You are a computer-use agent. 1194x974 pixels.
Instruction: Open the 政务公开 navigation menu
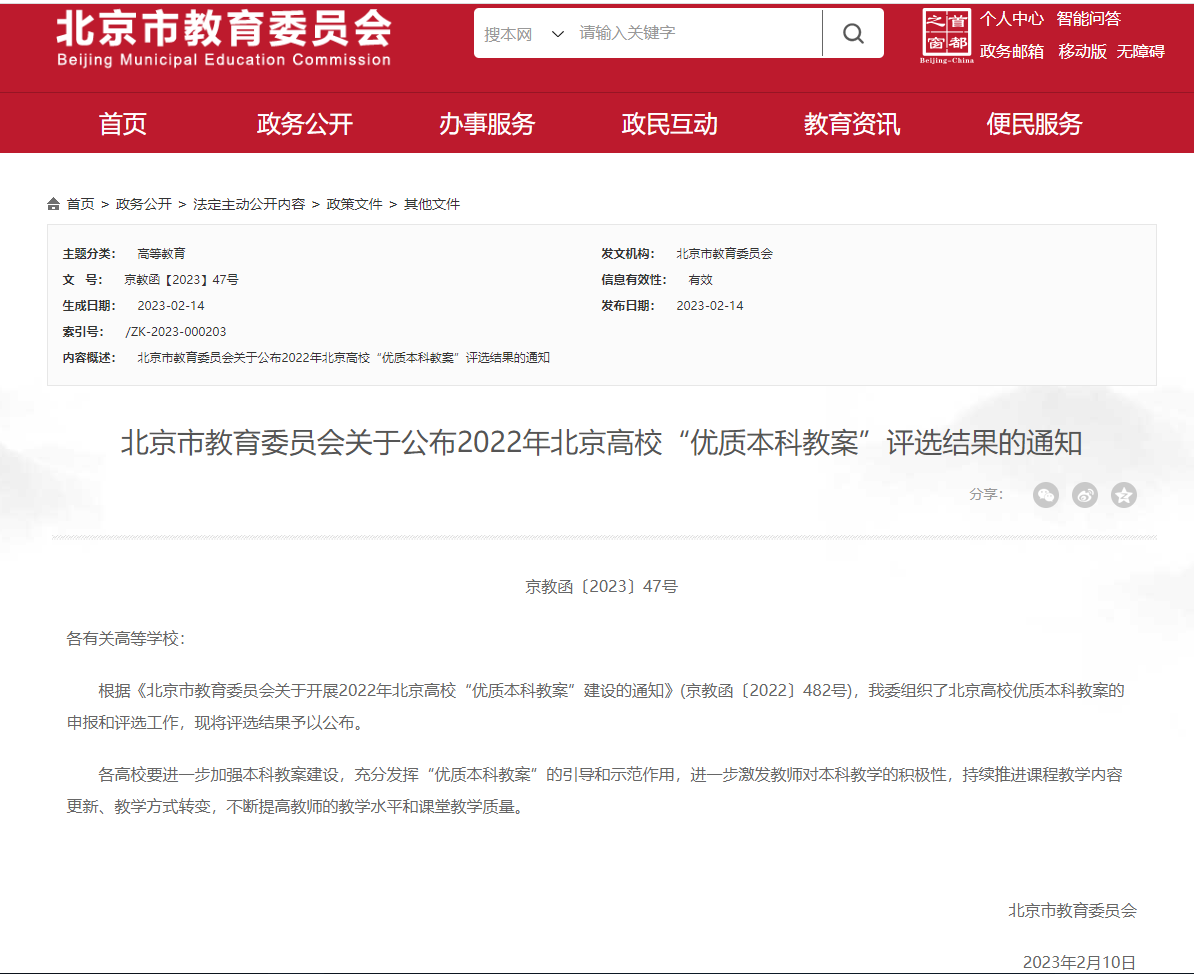point(305,124)
